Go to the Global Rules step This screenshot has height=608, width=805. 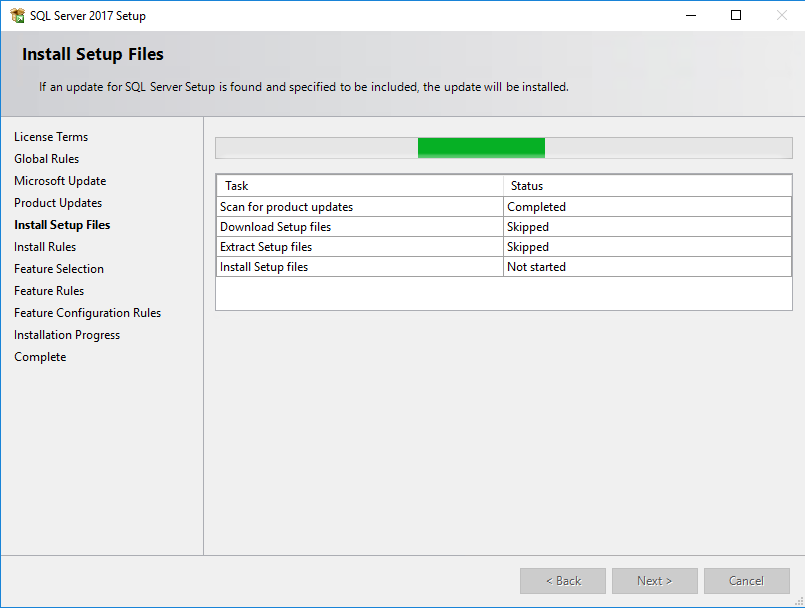pyautogui.click(x=46, y=159)
